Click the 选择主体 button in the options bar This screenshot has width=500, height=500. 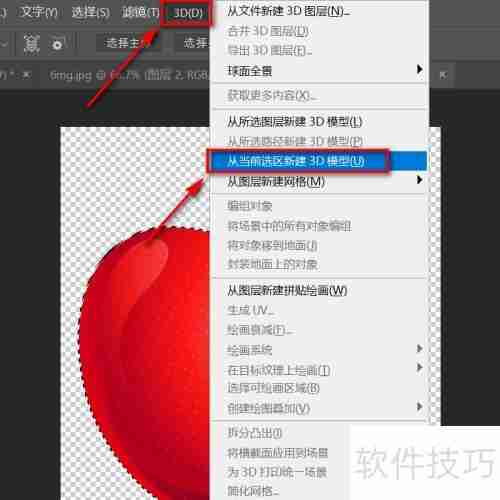[x=127, y=43]
